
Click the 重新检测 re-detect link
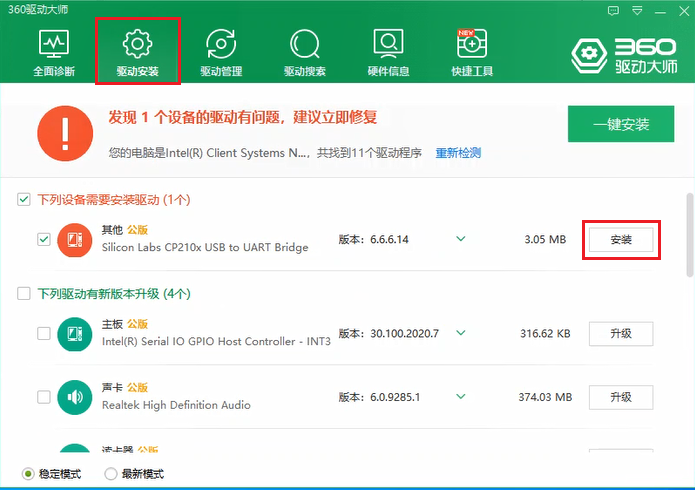tap(458, 153)
